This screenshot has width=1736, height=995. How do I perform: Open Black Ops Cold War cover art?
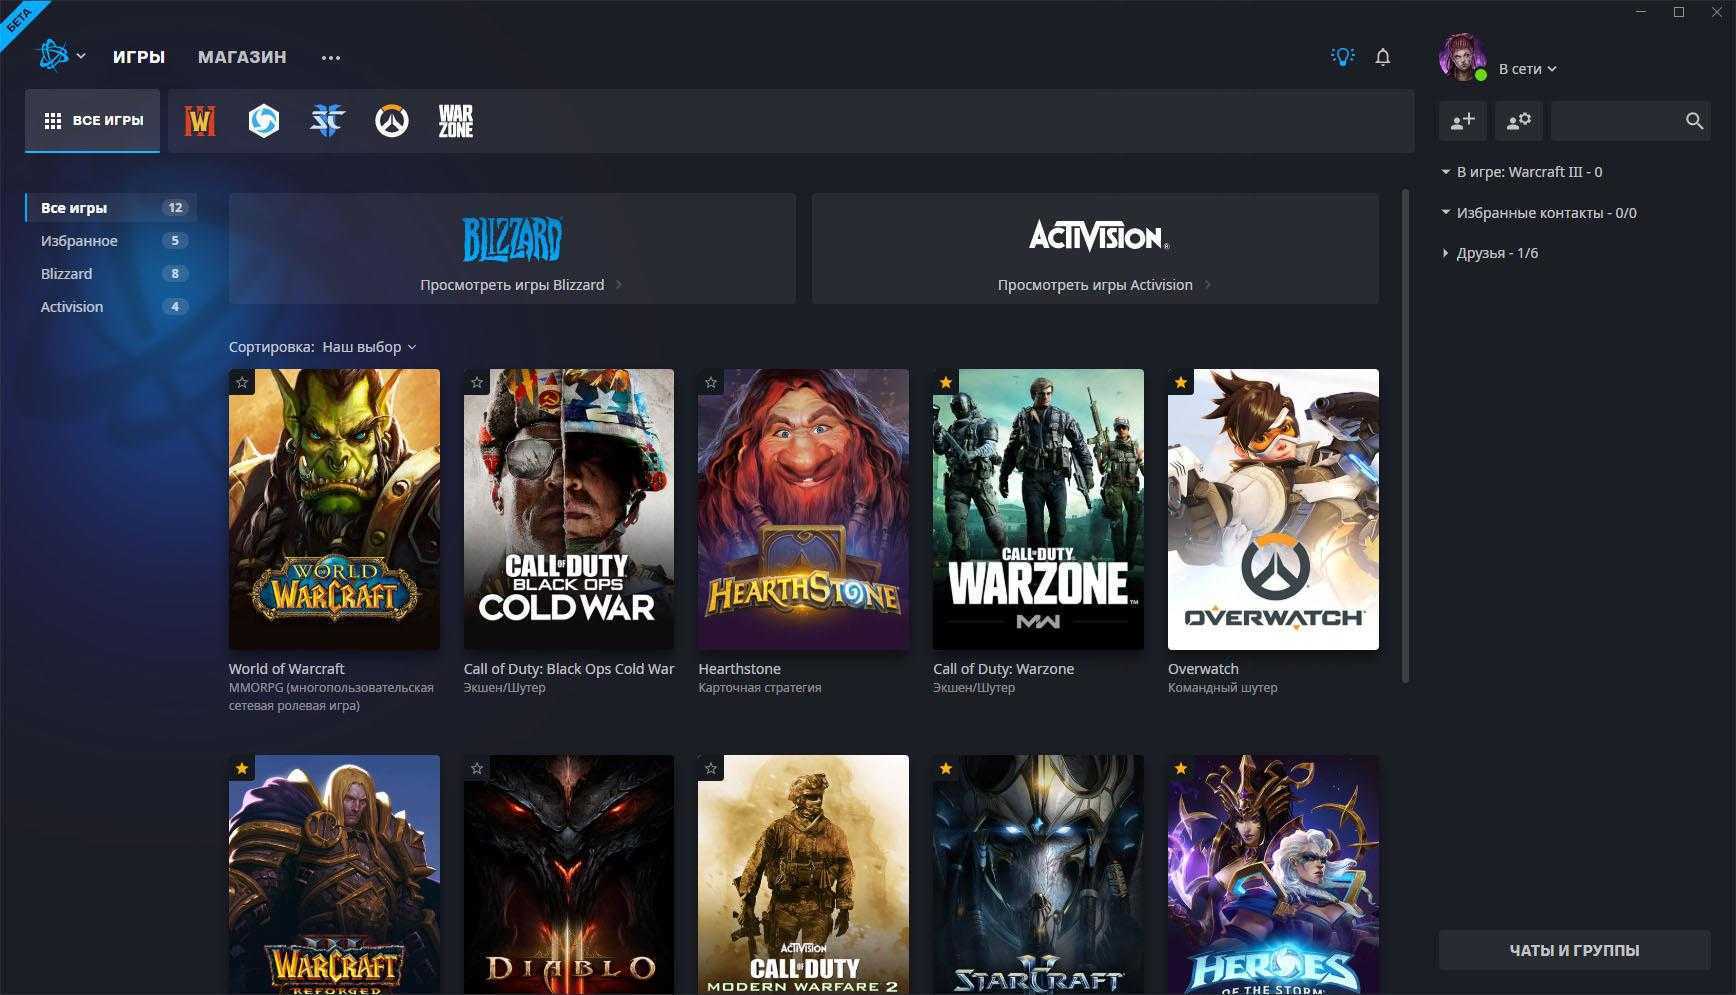point(569,510)
